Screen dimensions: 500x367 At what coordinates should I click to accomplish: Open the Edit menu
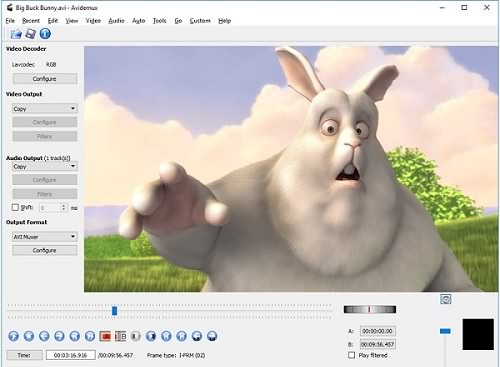click(53, 21)
